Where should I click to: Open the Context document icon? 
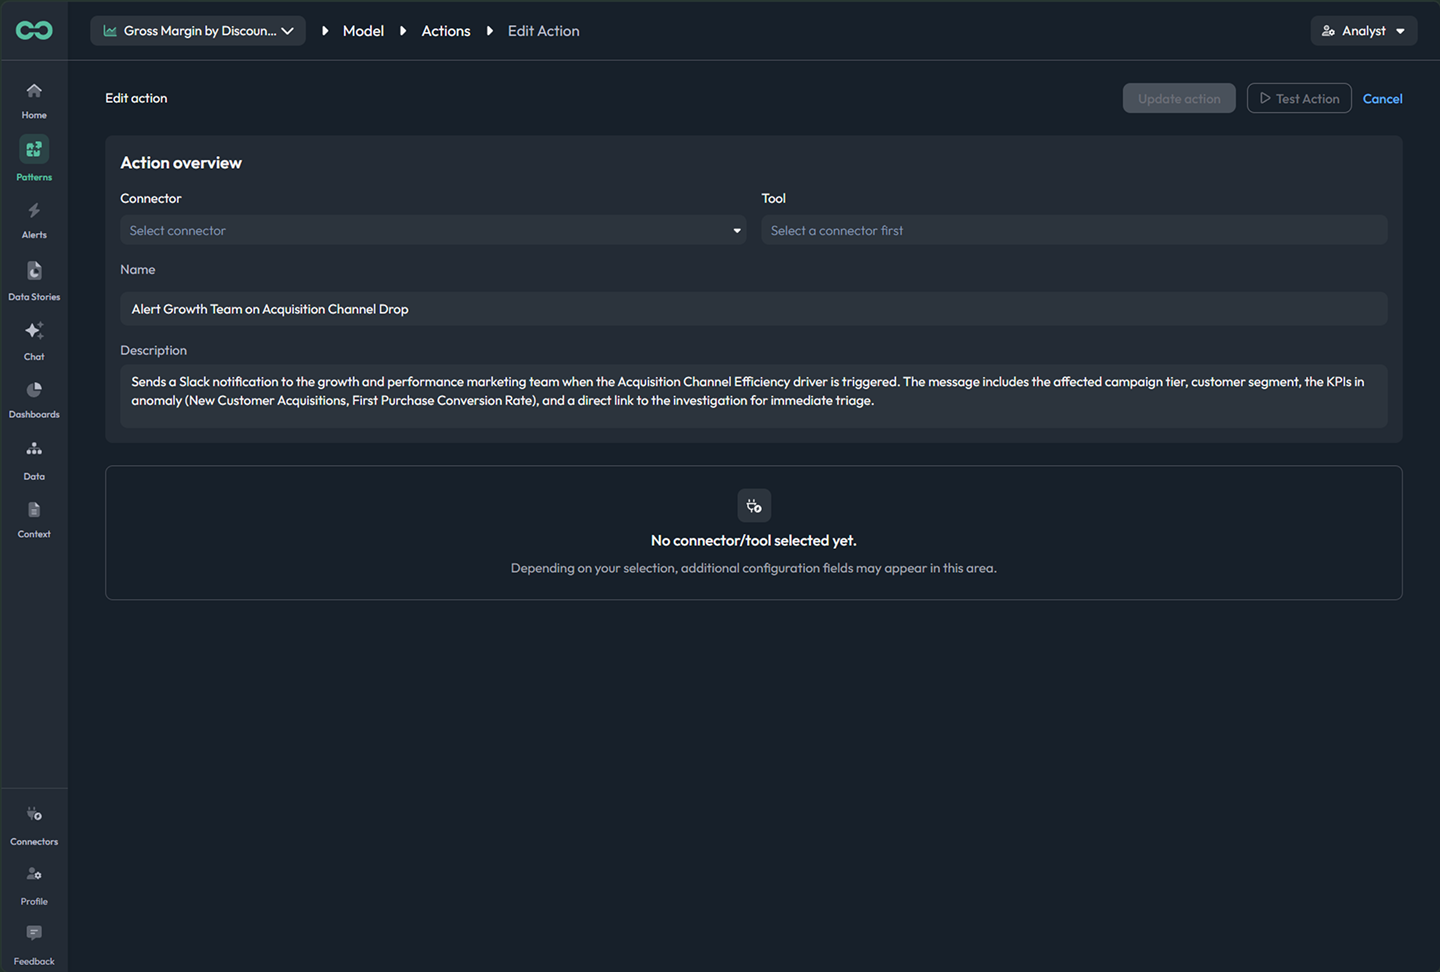pos(34,510)
